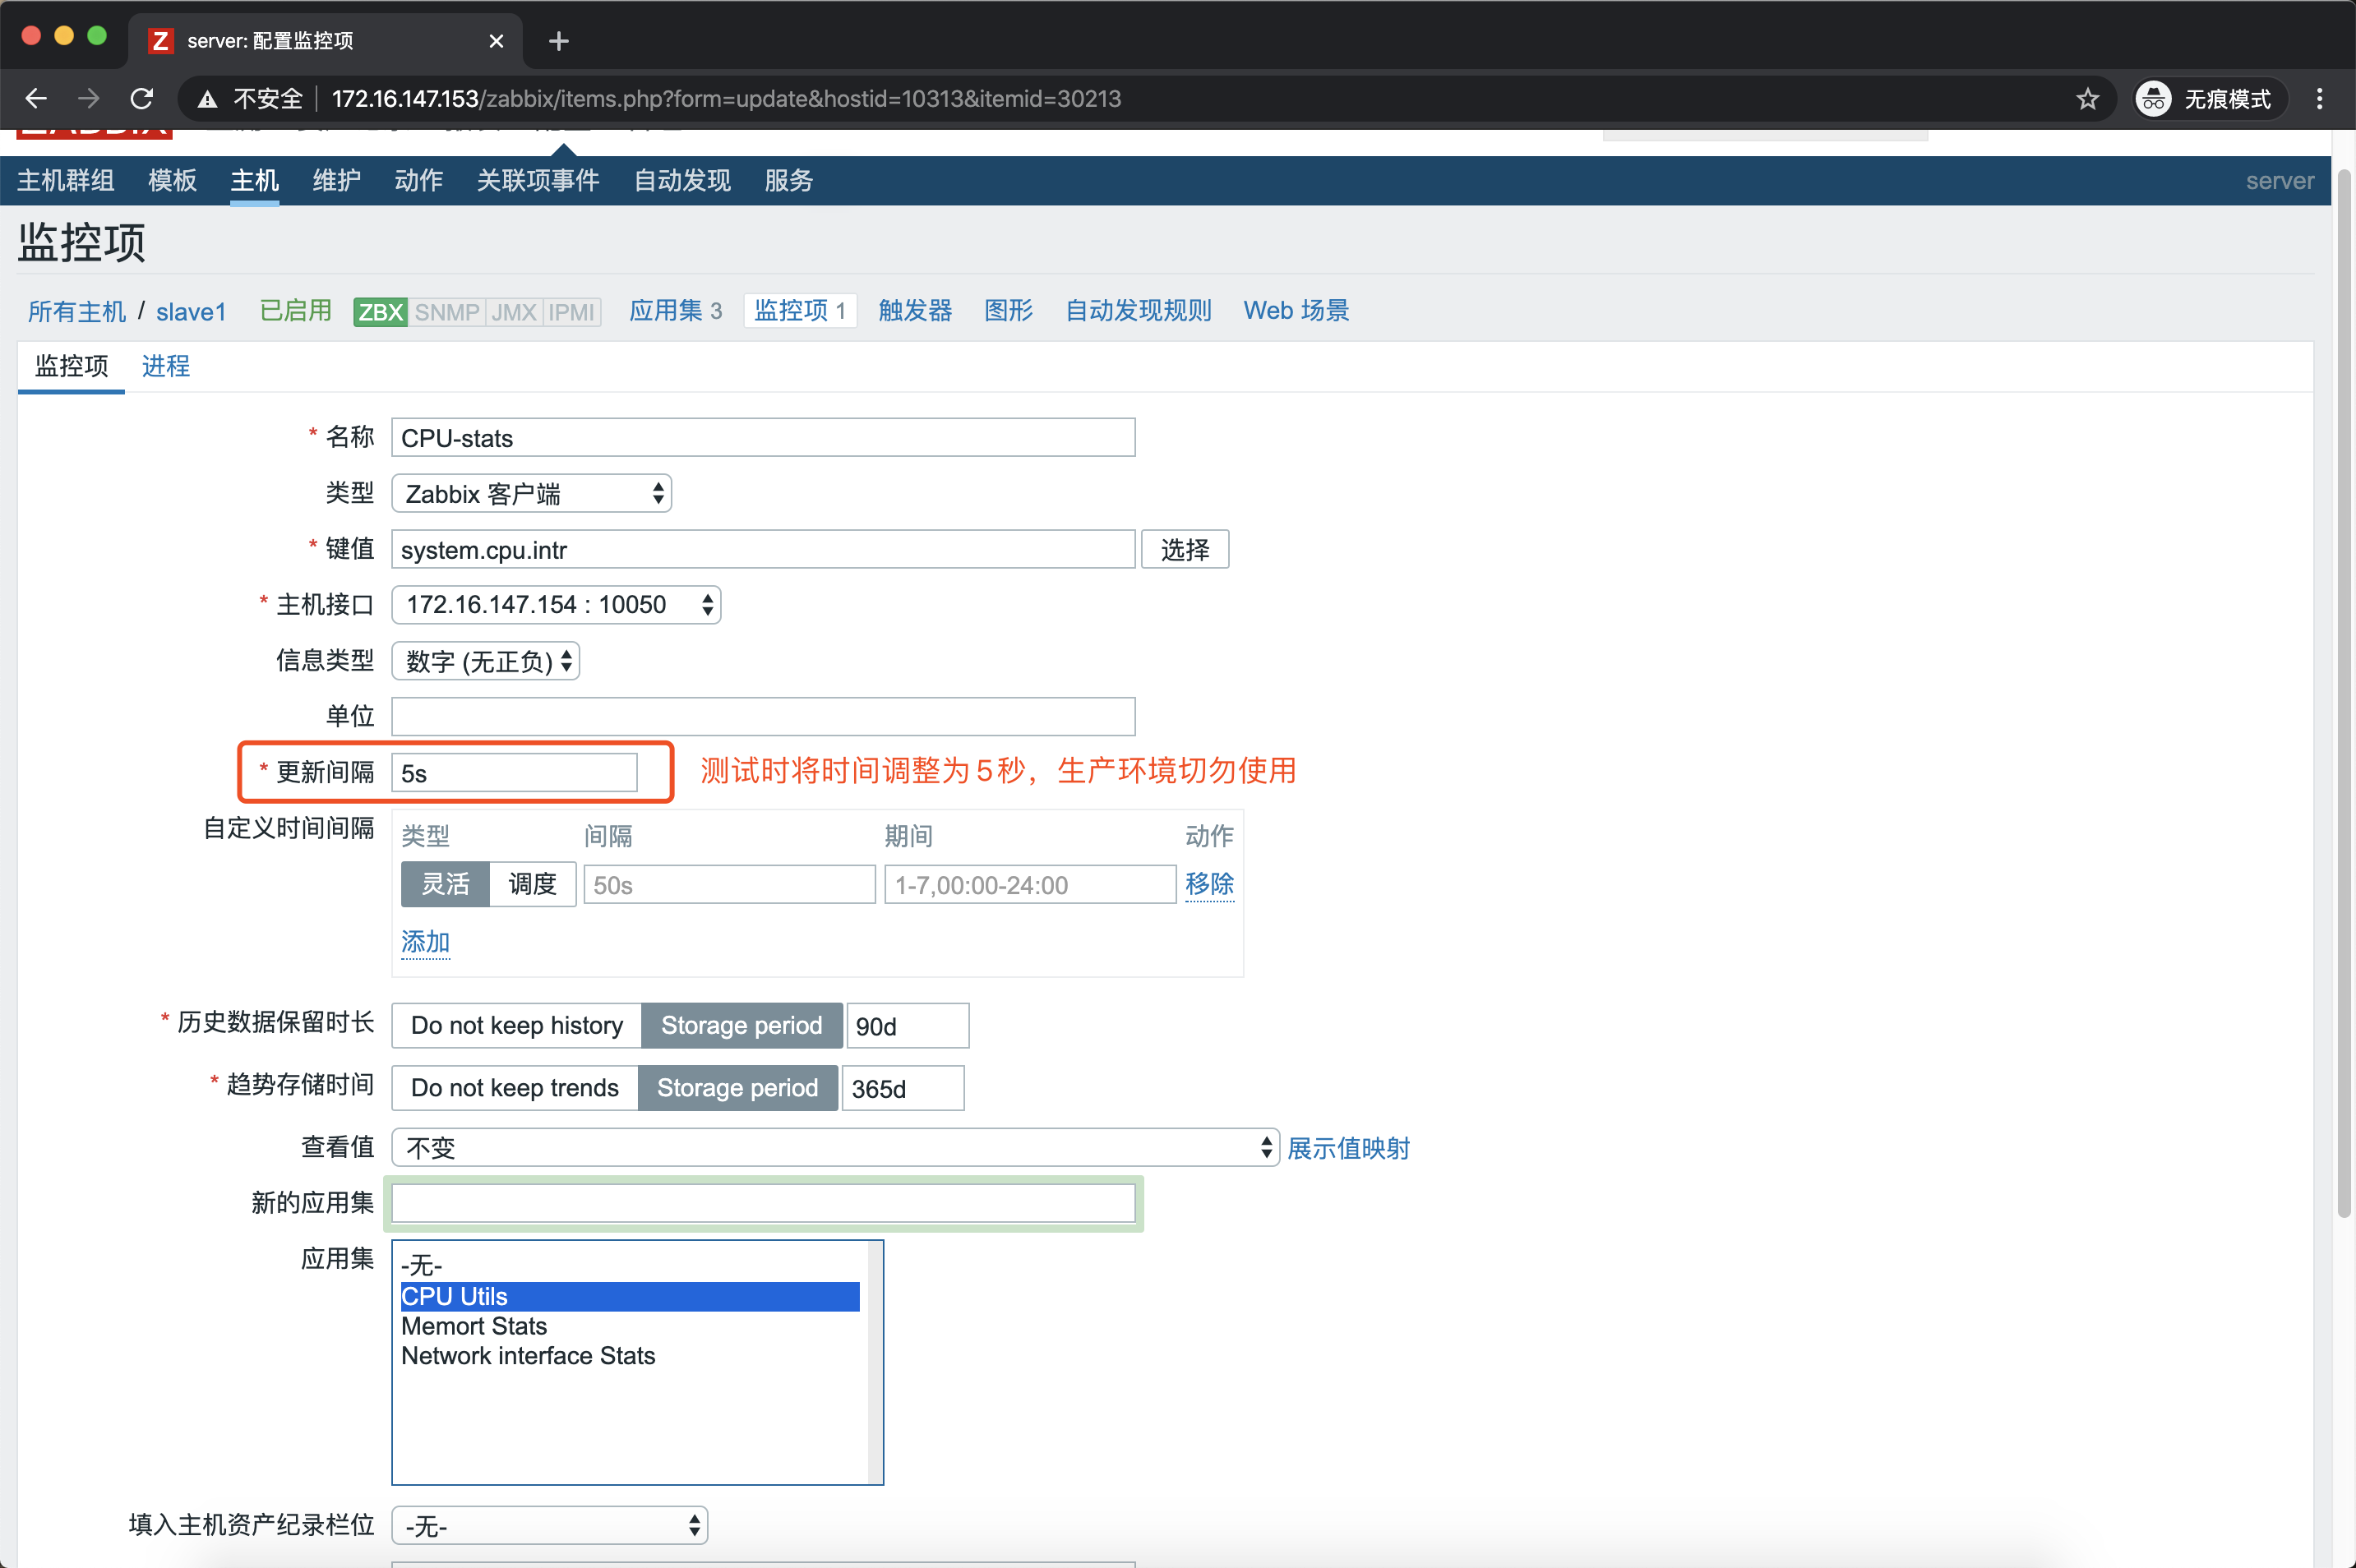Select the 调度 interval type toggle
2356x1568 pixels.
tap(532, 884)
